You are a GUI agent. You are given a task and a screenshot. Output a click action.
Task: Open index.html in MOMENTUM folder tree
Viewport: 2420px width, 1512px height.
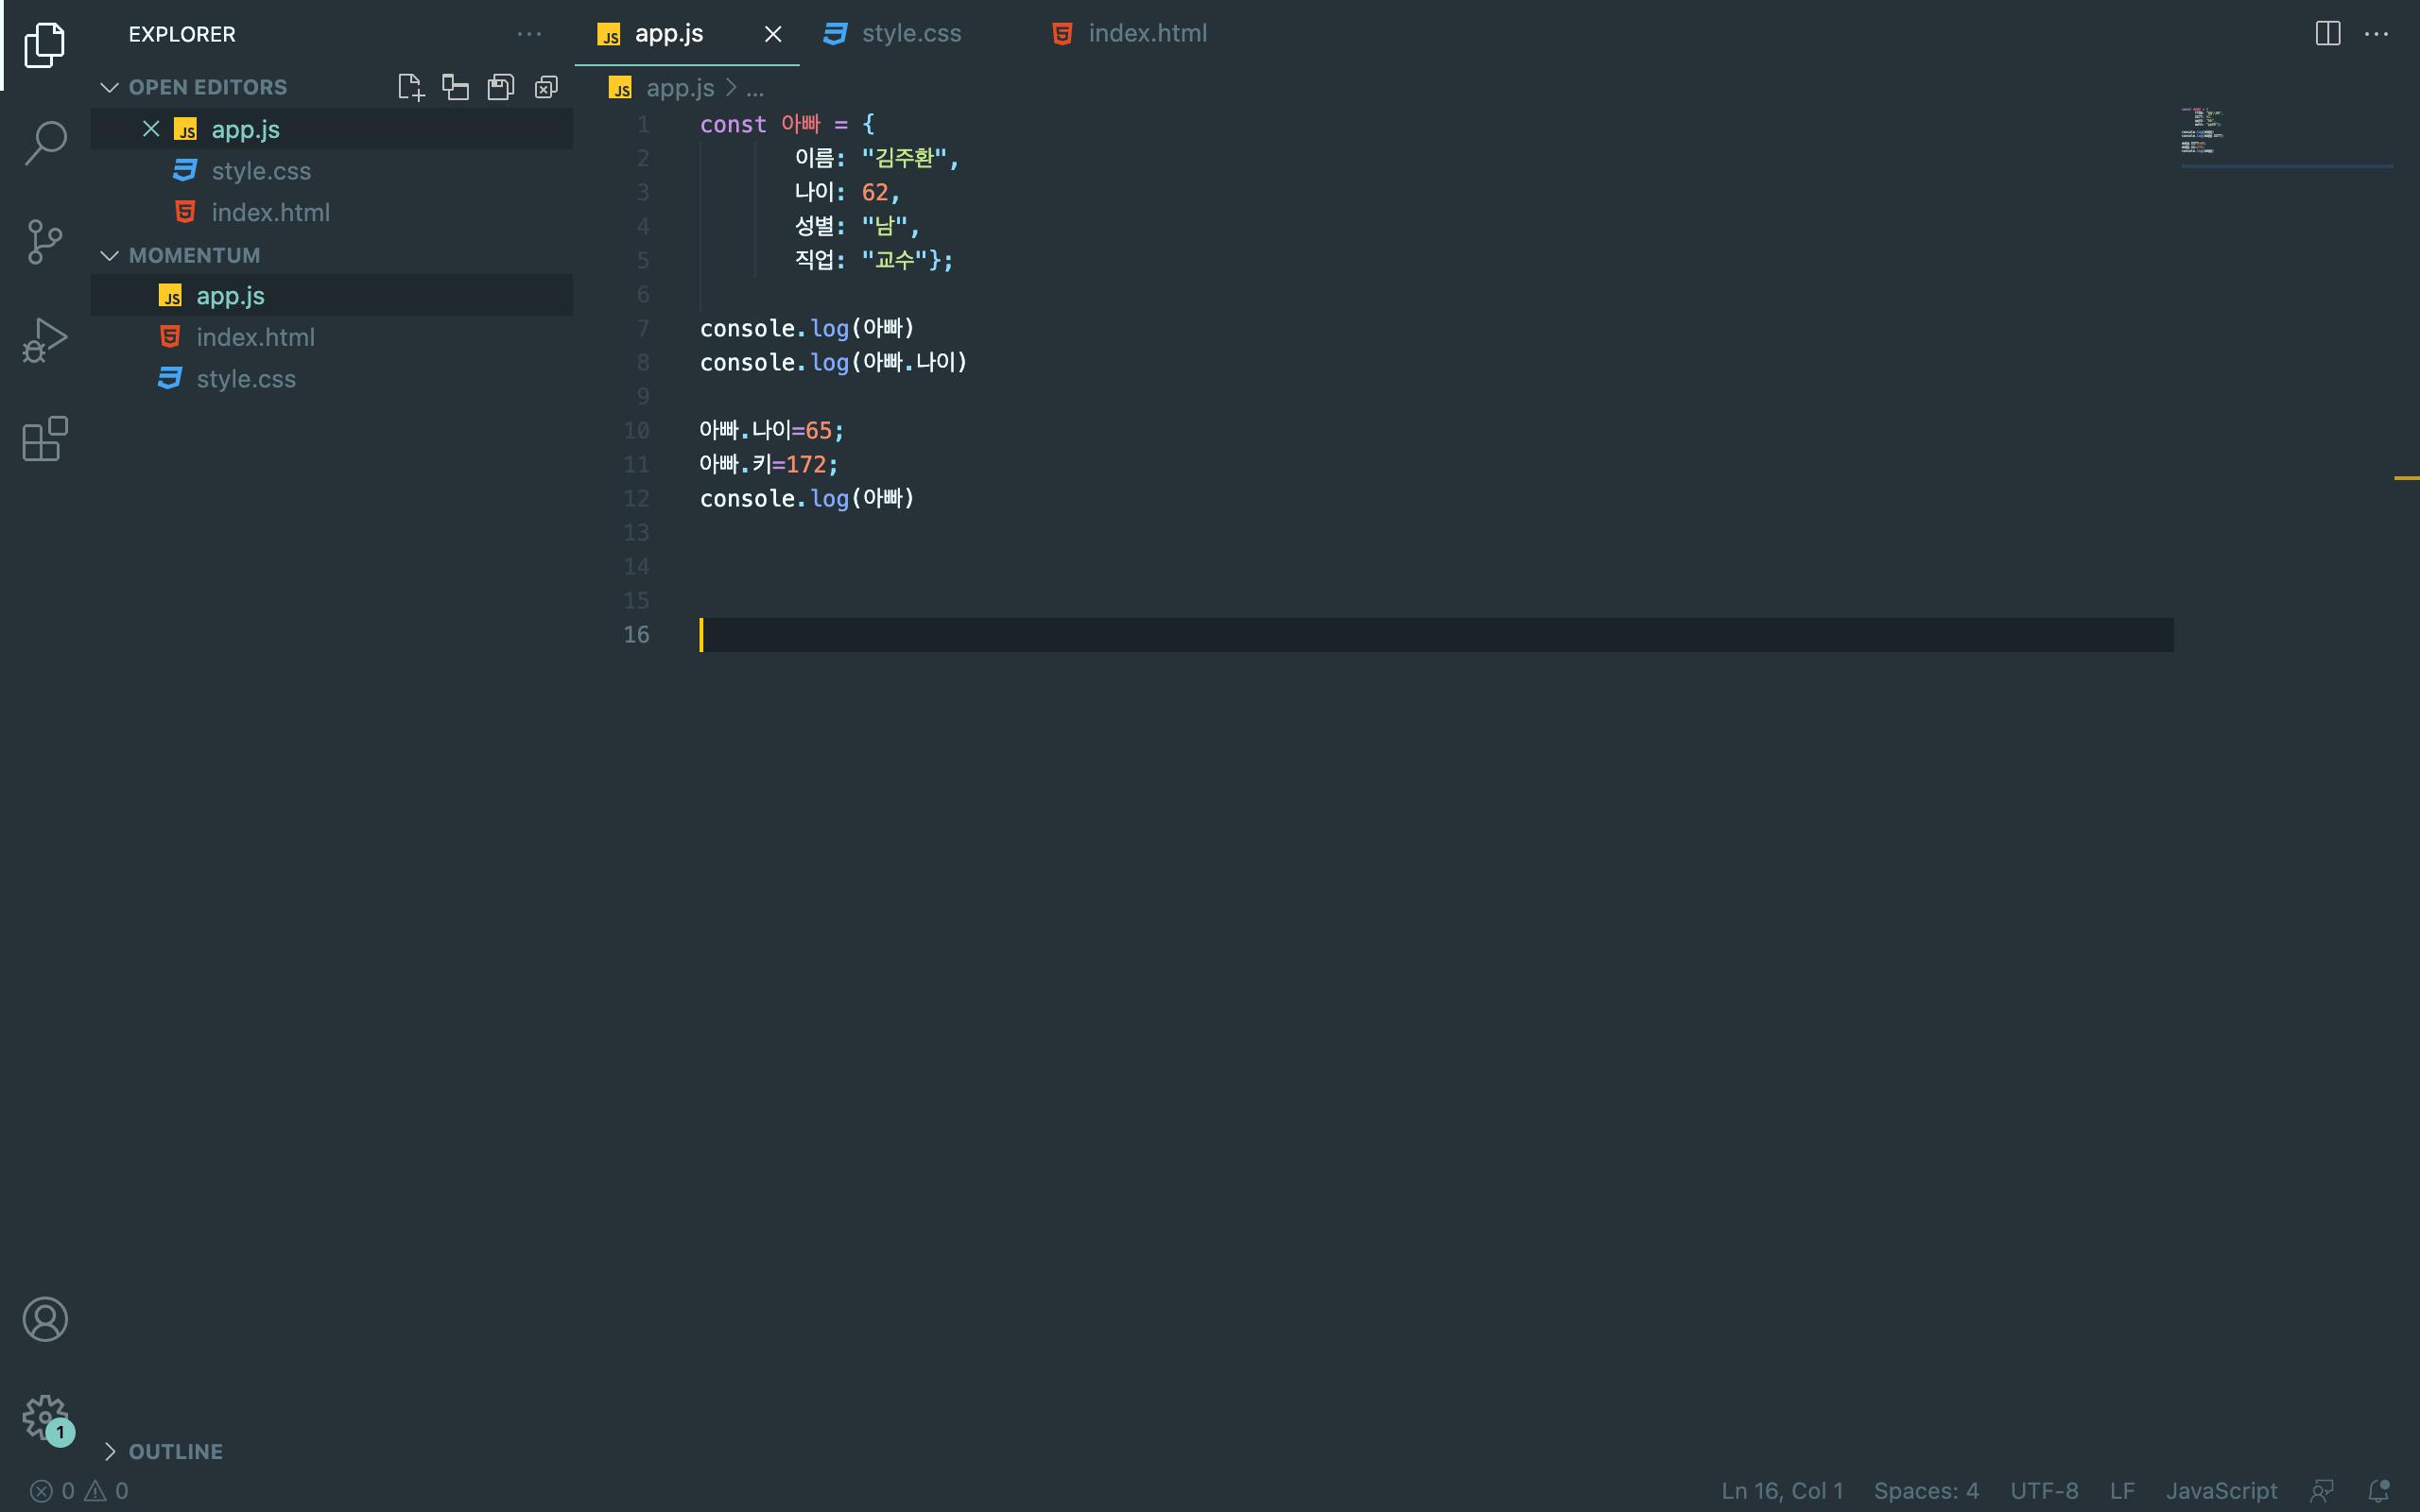(x=255, y=337)
